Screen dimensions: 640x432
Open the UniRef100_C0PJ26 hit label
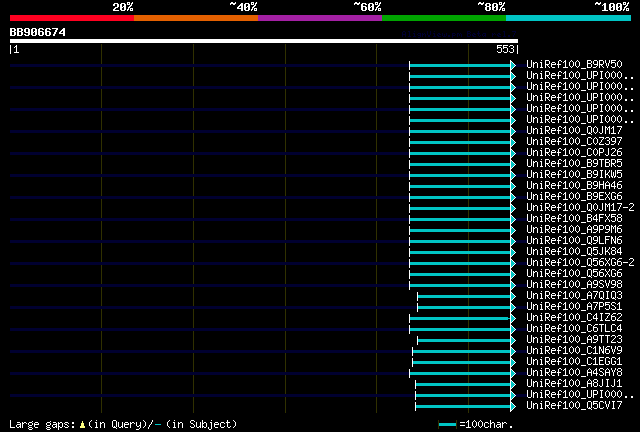tap(574, 152)
